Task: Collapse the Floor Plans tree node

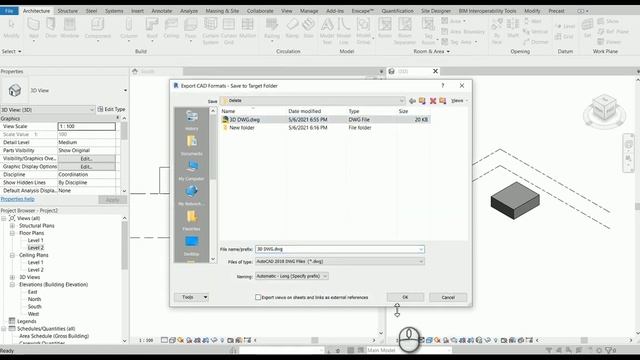Action: [x=12, y=233]
